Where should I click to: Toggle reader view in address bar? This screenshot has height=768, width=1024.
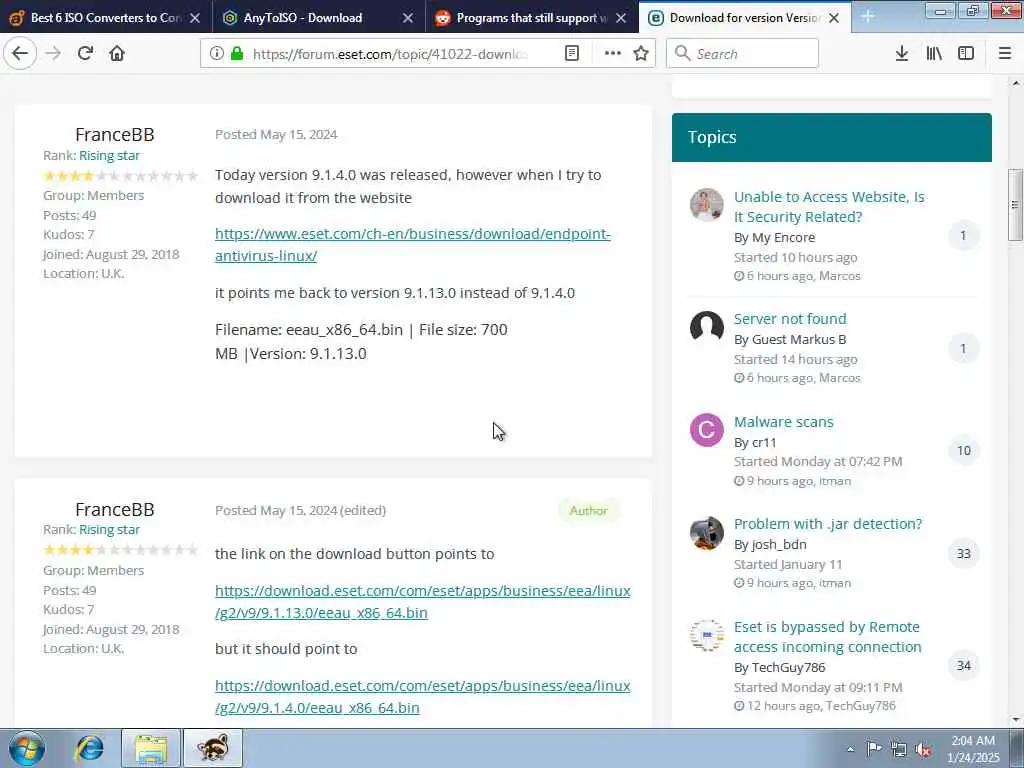point(572,54)
